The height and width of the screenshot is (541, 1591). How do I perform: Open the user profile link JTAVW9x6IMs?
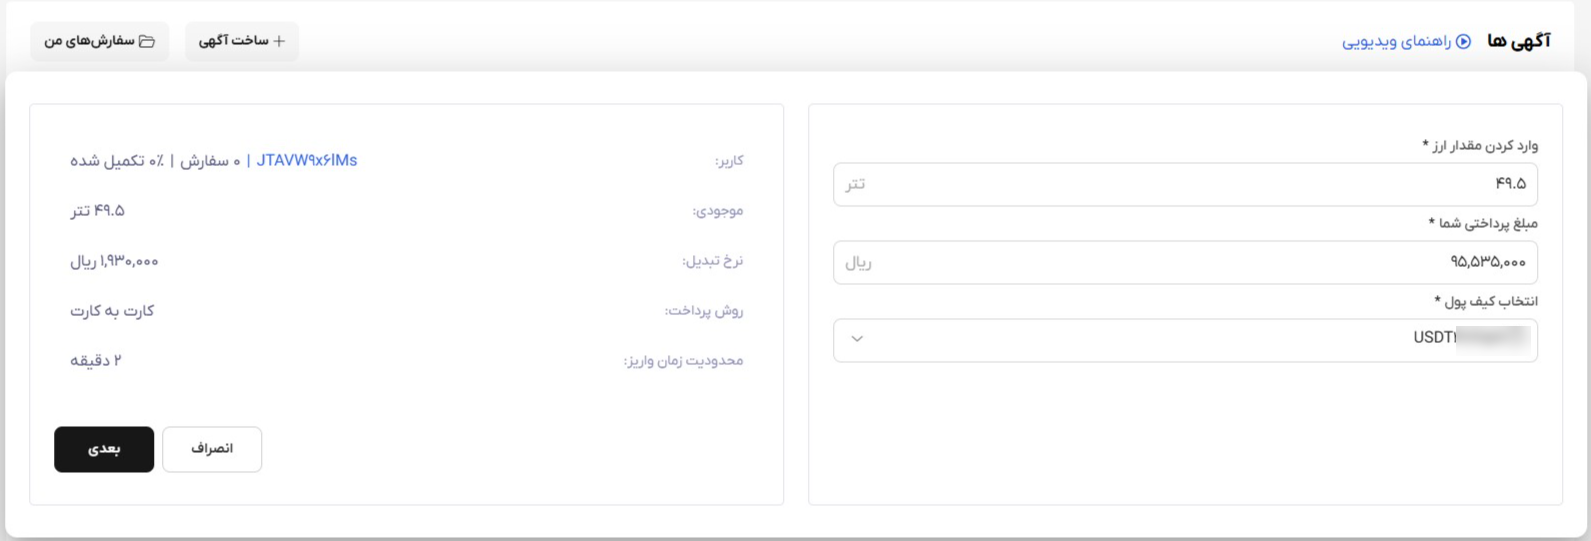coord(307,160)
